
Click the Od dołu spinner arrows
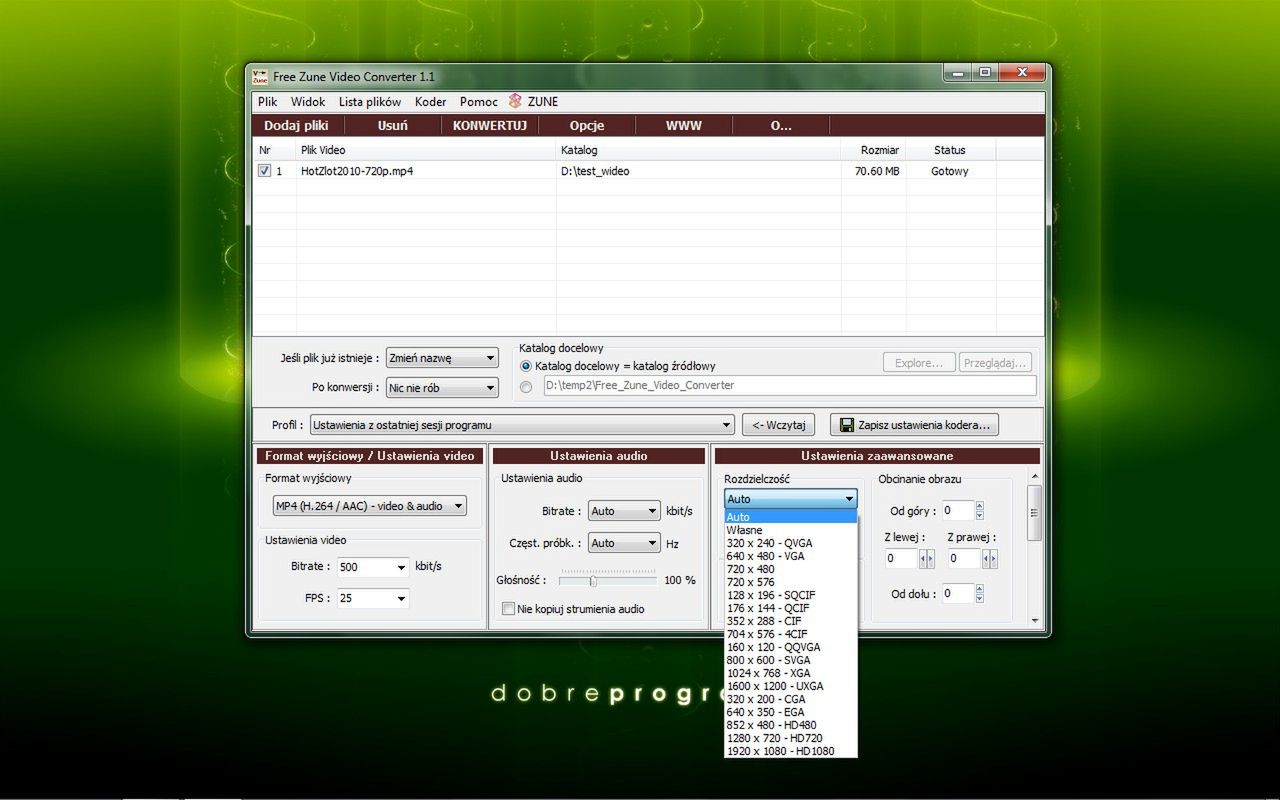tap(979, 594)
